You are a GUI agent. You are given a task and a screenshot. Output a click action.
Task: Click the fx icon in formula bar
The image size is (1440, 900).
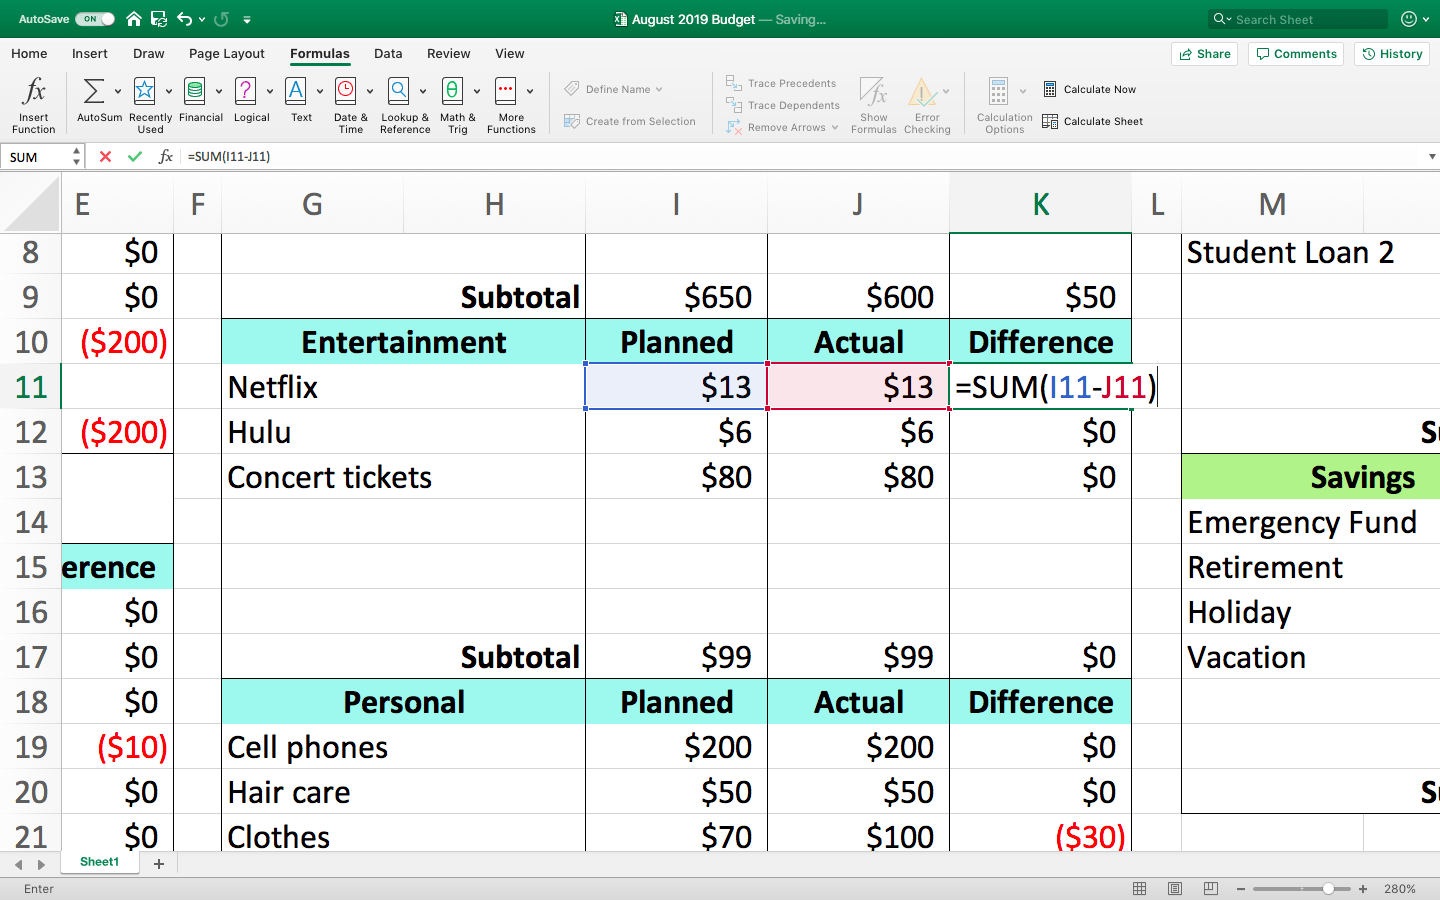[x=166, y=156]
